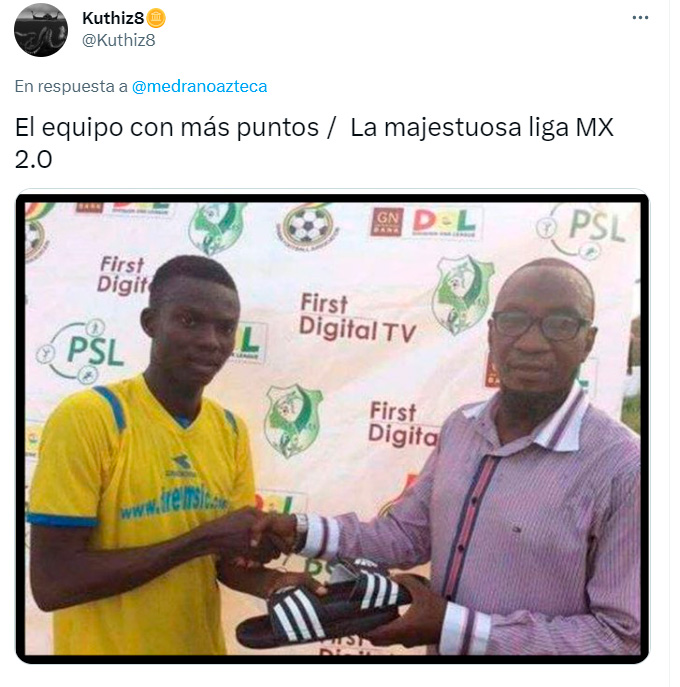Open the attached handshake photo
The height and width of the screenshot is (687, 680).
coord(332,427)
